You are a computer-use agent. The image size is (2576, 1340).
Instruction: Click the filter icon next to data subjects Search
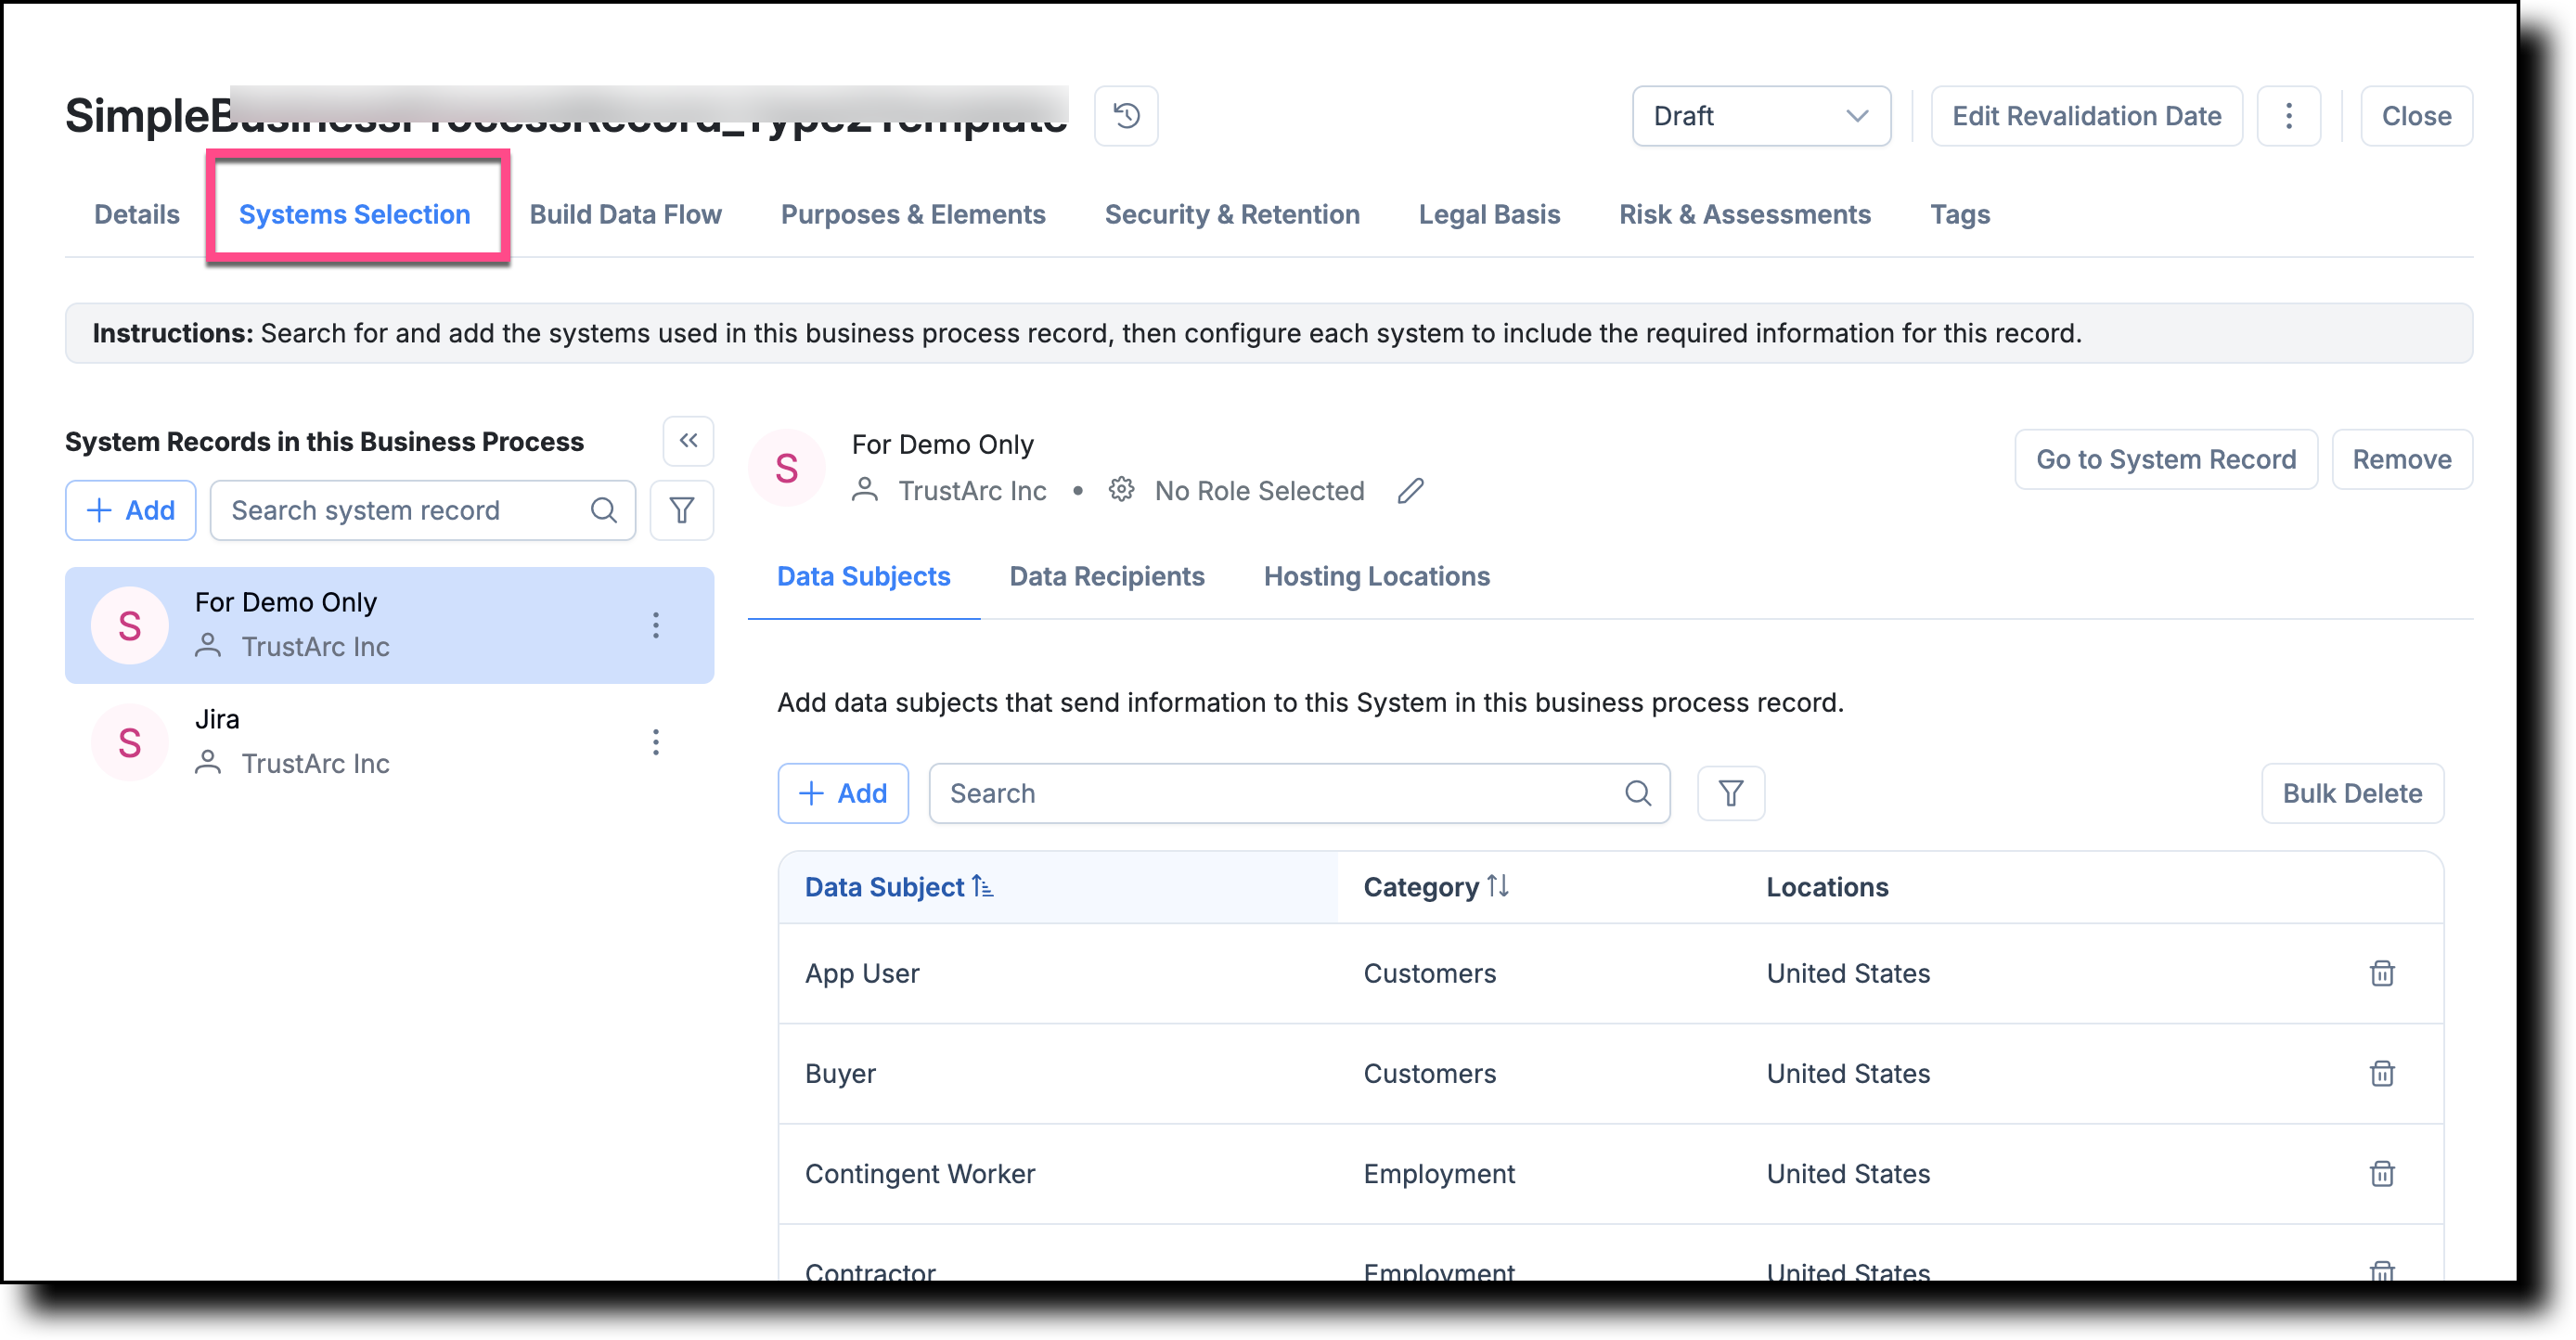coord(1731,794)
